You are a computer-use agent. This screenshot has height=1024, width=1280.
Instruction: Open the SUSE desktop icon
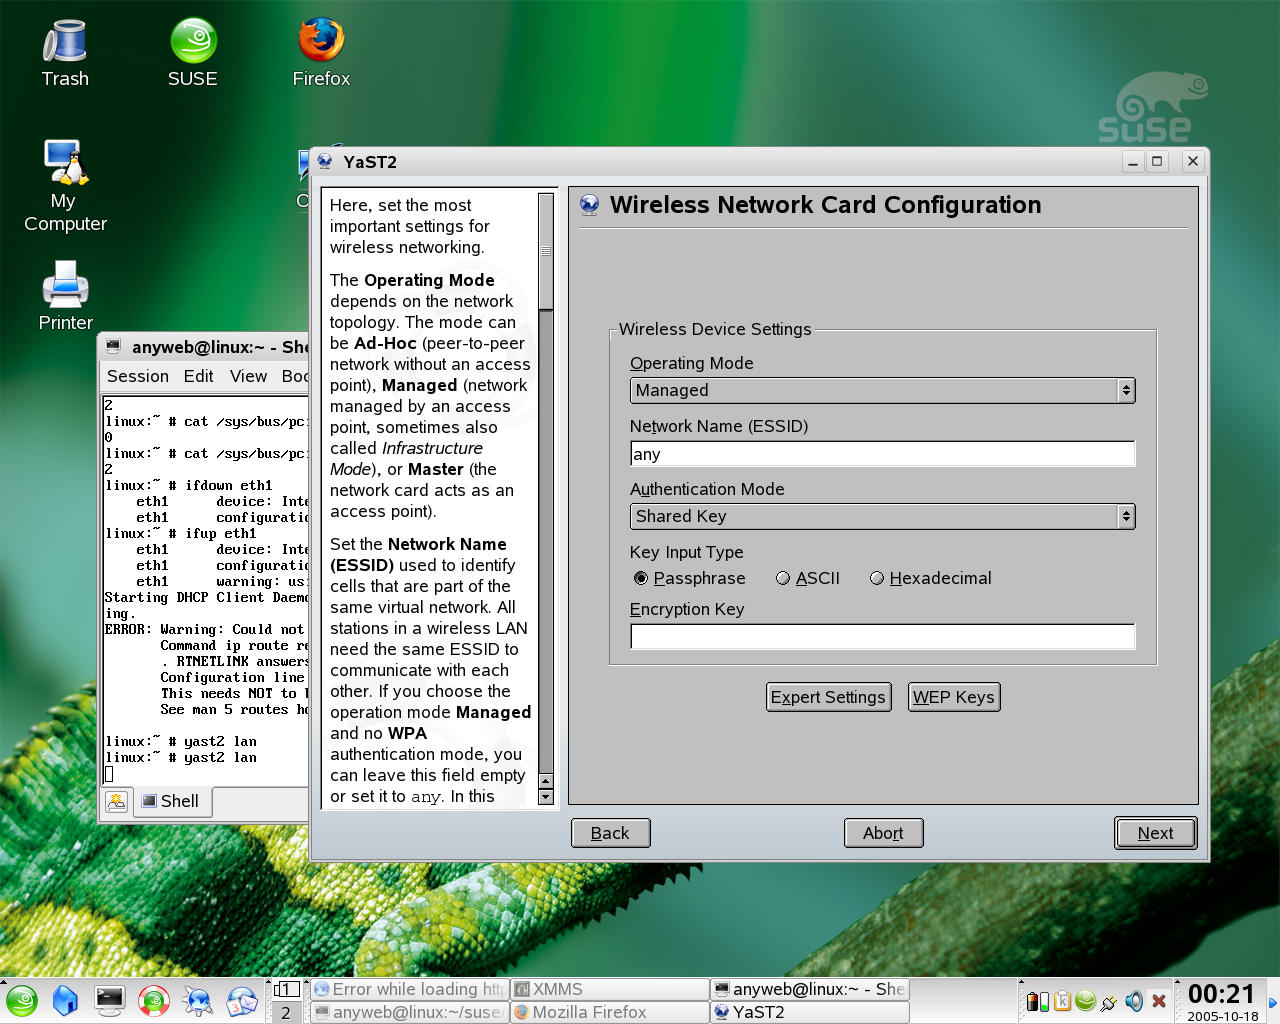(x=193, y=53)
